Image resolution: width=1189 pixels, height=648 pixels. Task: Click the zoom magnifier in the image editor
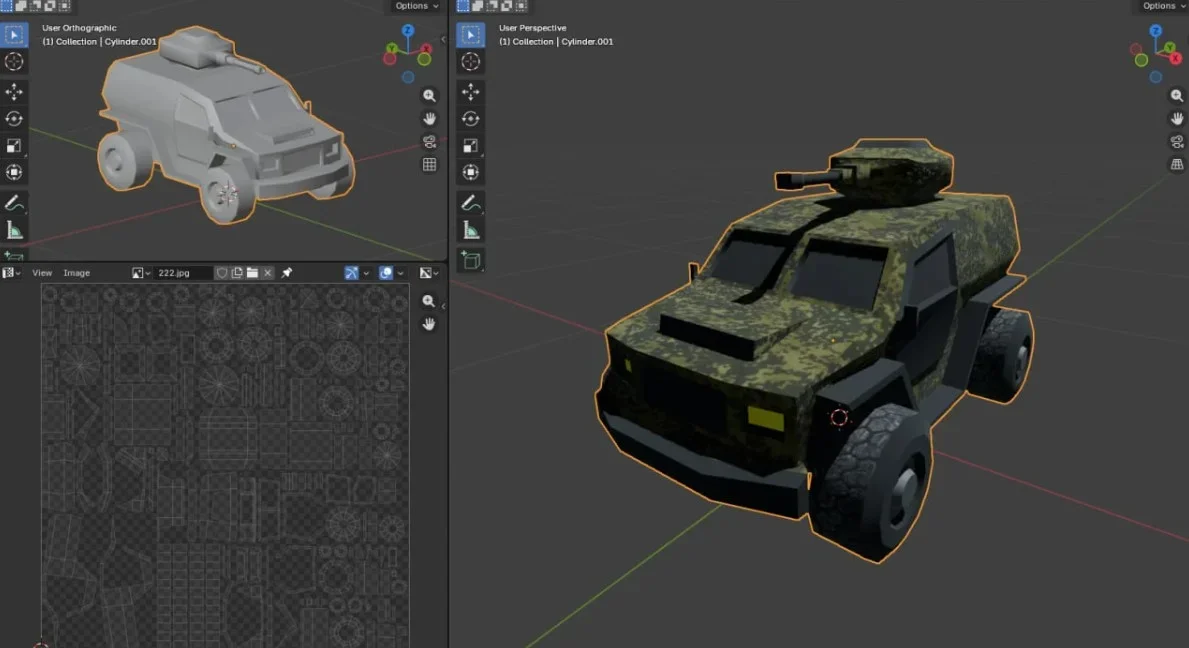(x=429, y=301)
